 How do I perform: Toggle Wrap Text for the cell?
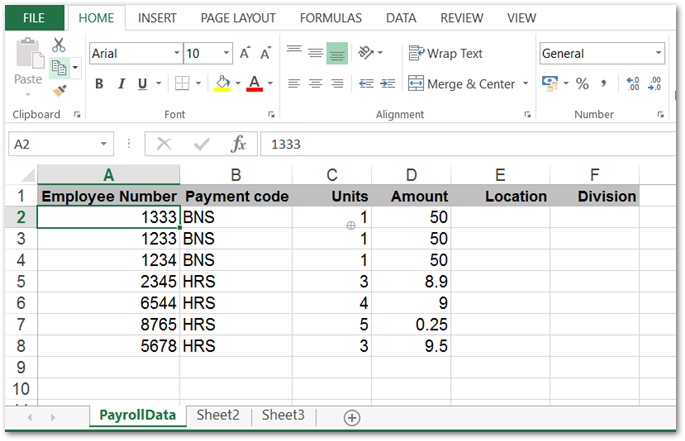coord(445,54)
